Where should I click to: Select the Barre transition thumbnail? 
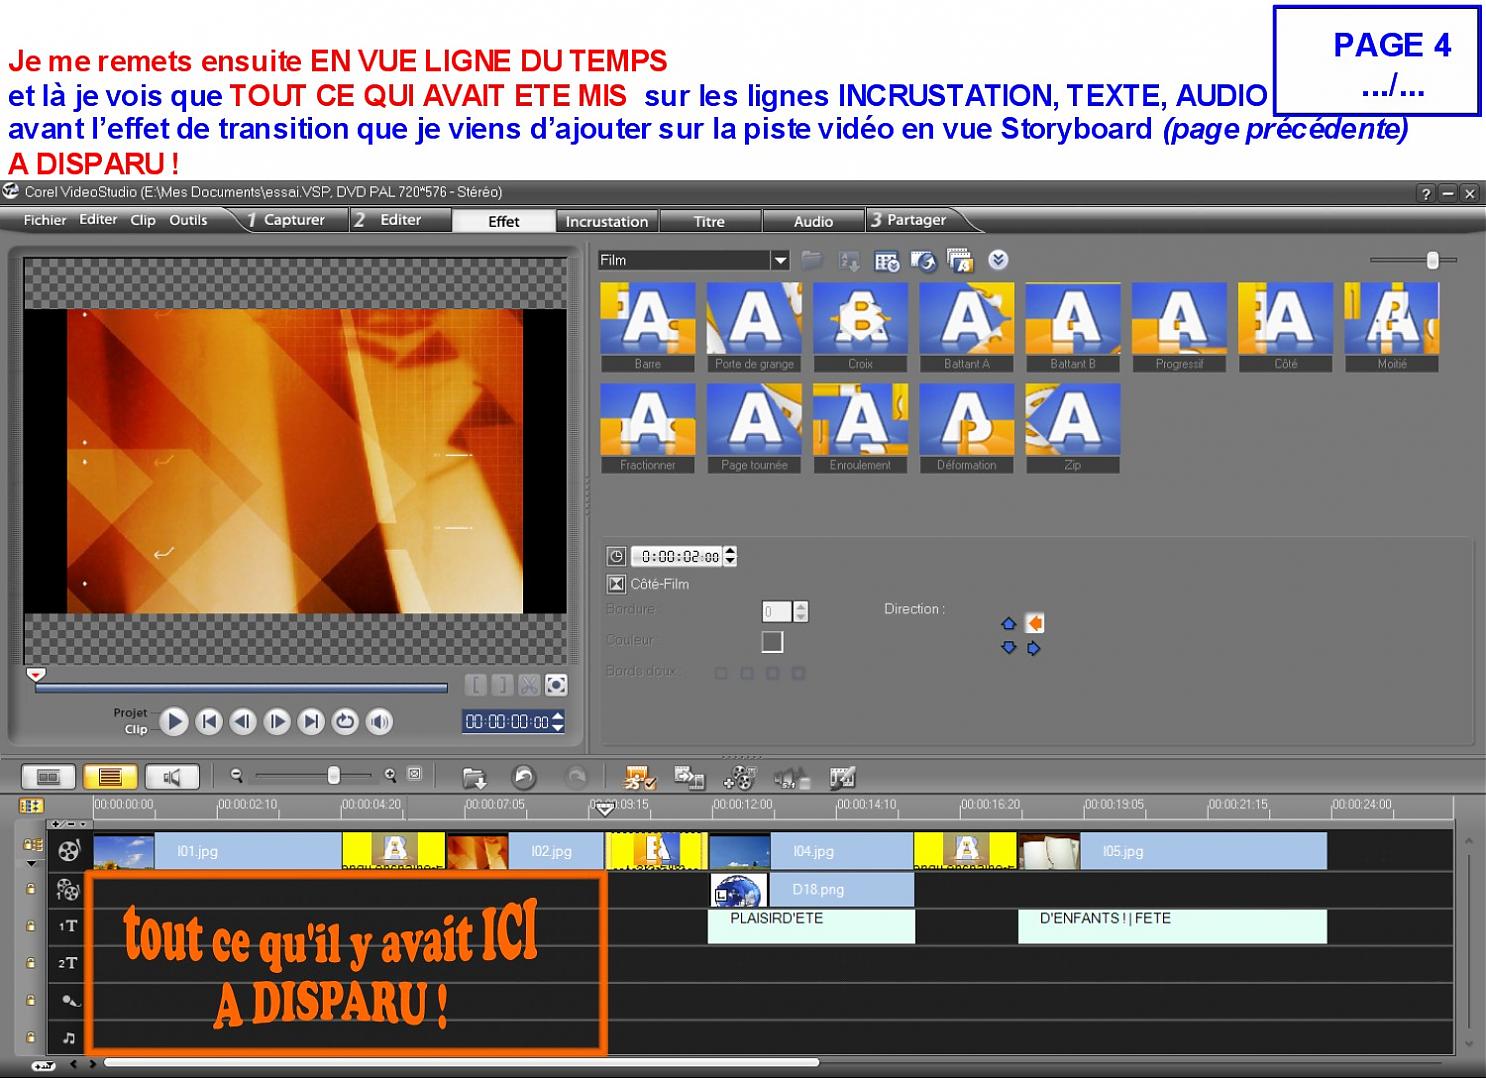click(648, 327)
